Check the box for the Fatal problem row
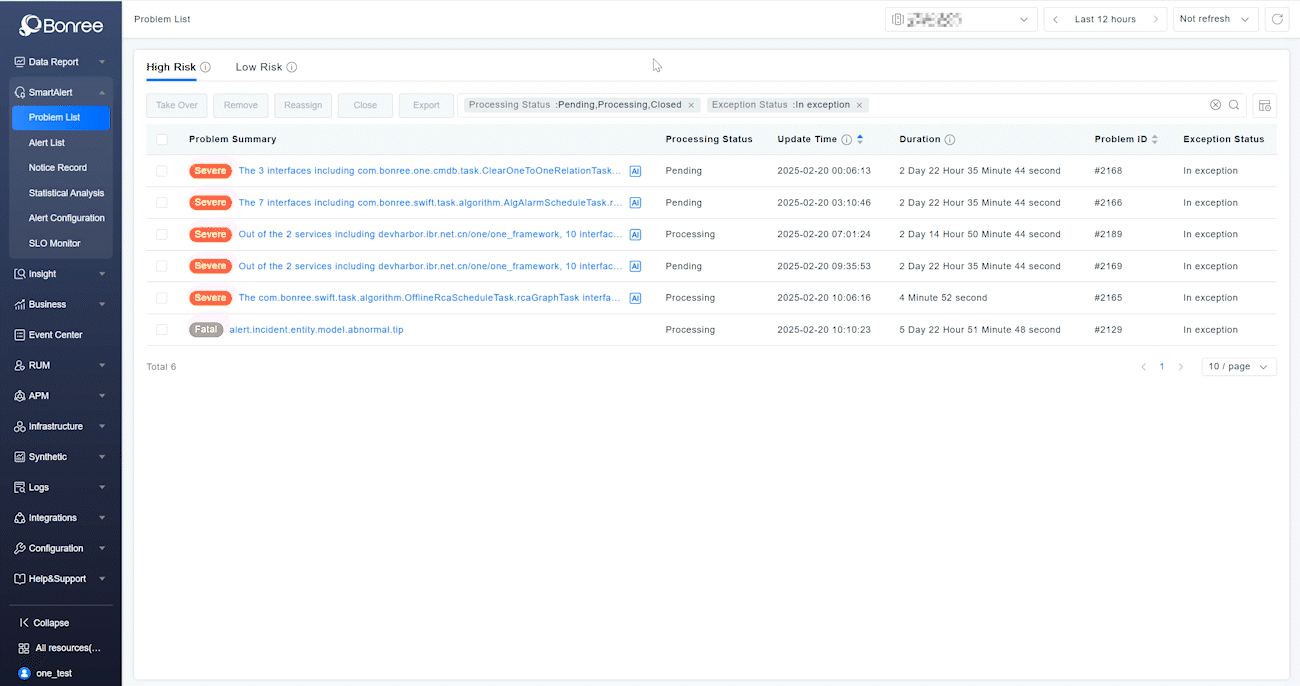Viewport: 1300px width, 686px height. click(x=162, y=330)
